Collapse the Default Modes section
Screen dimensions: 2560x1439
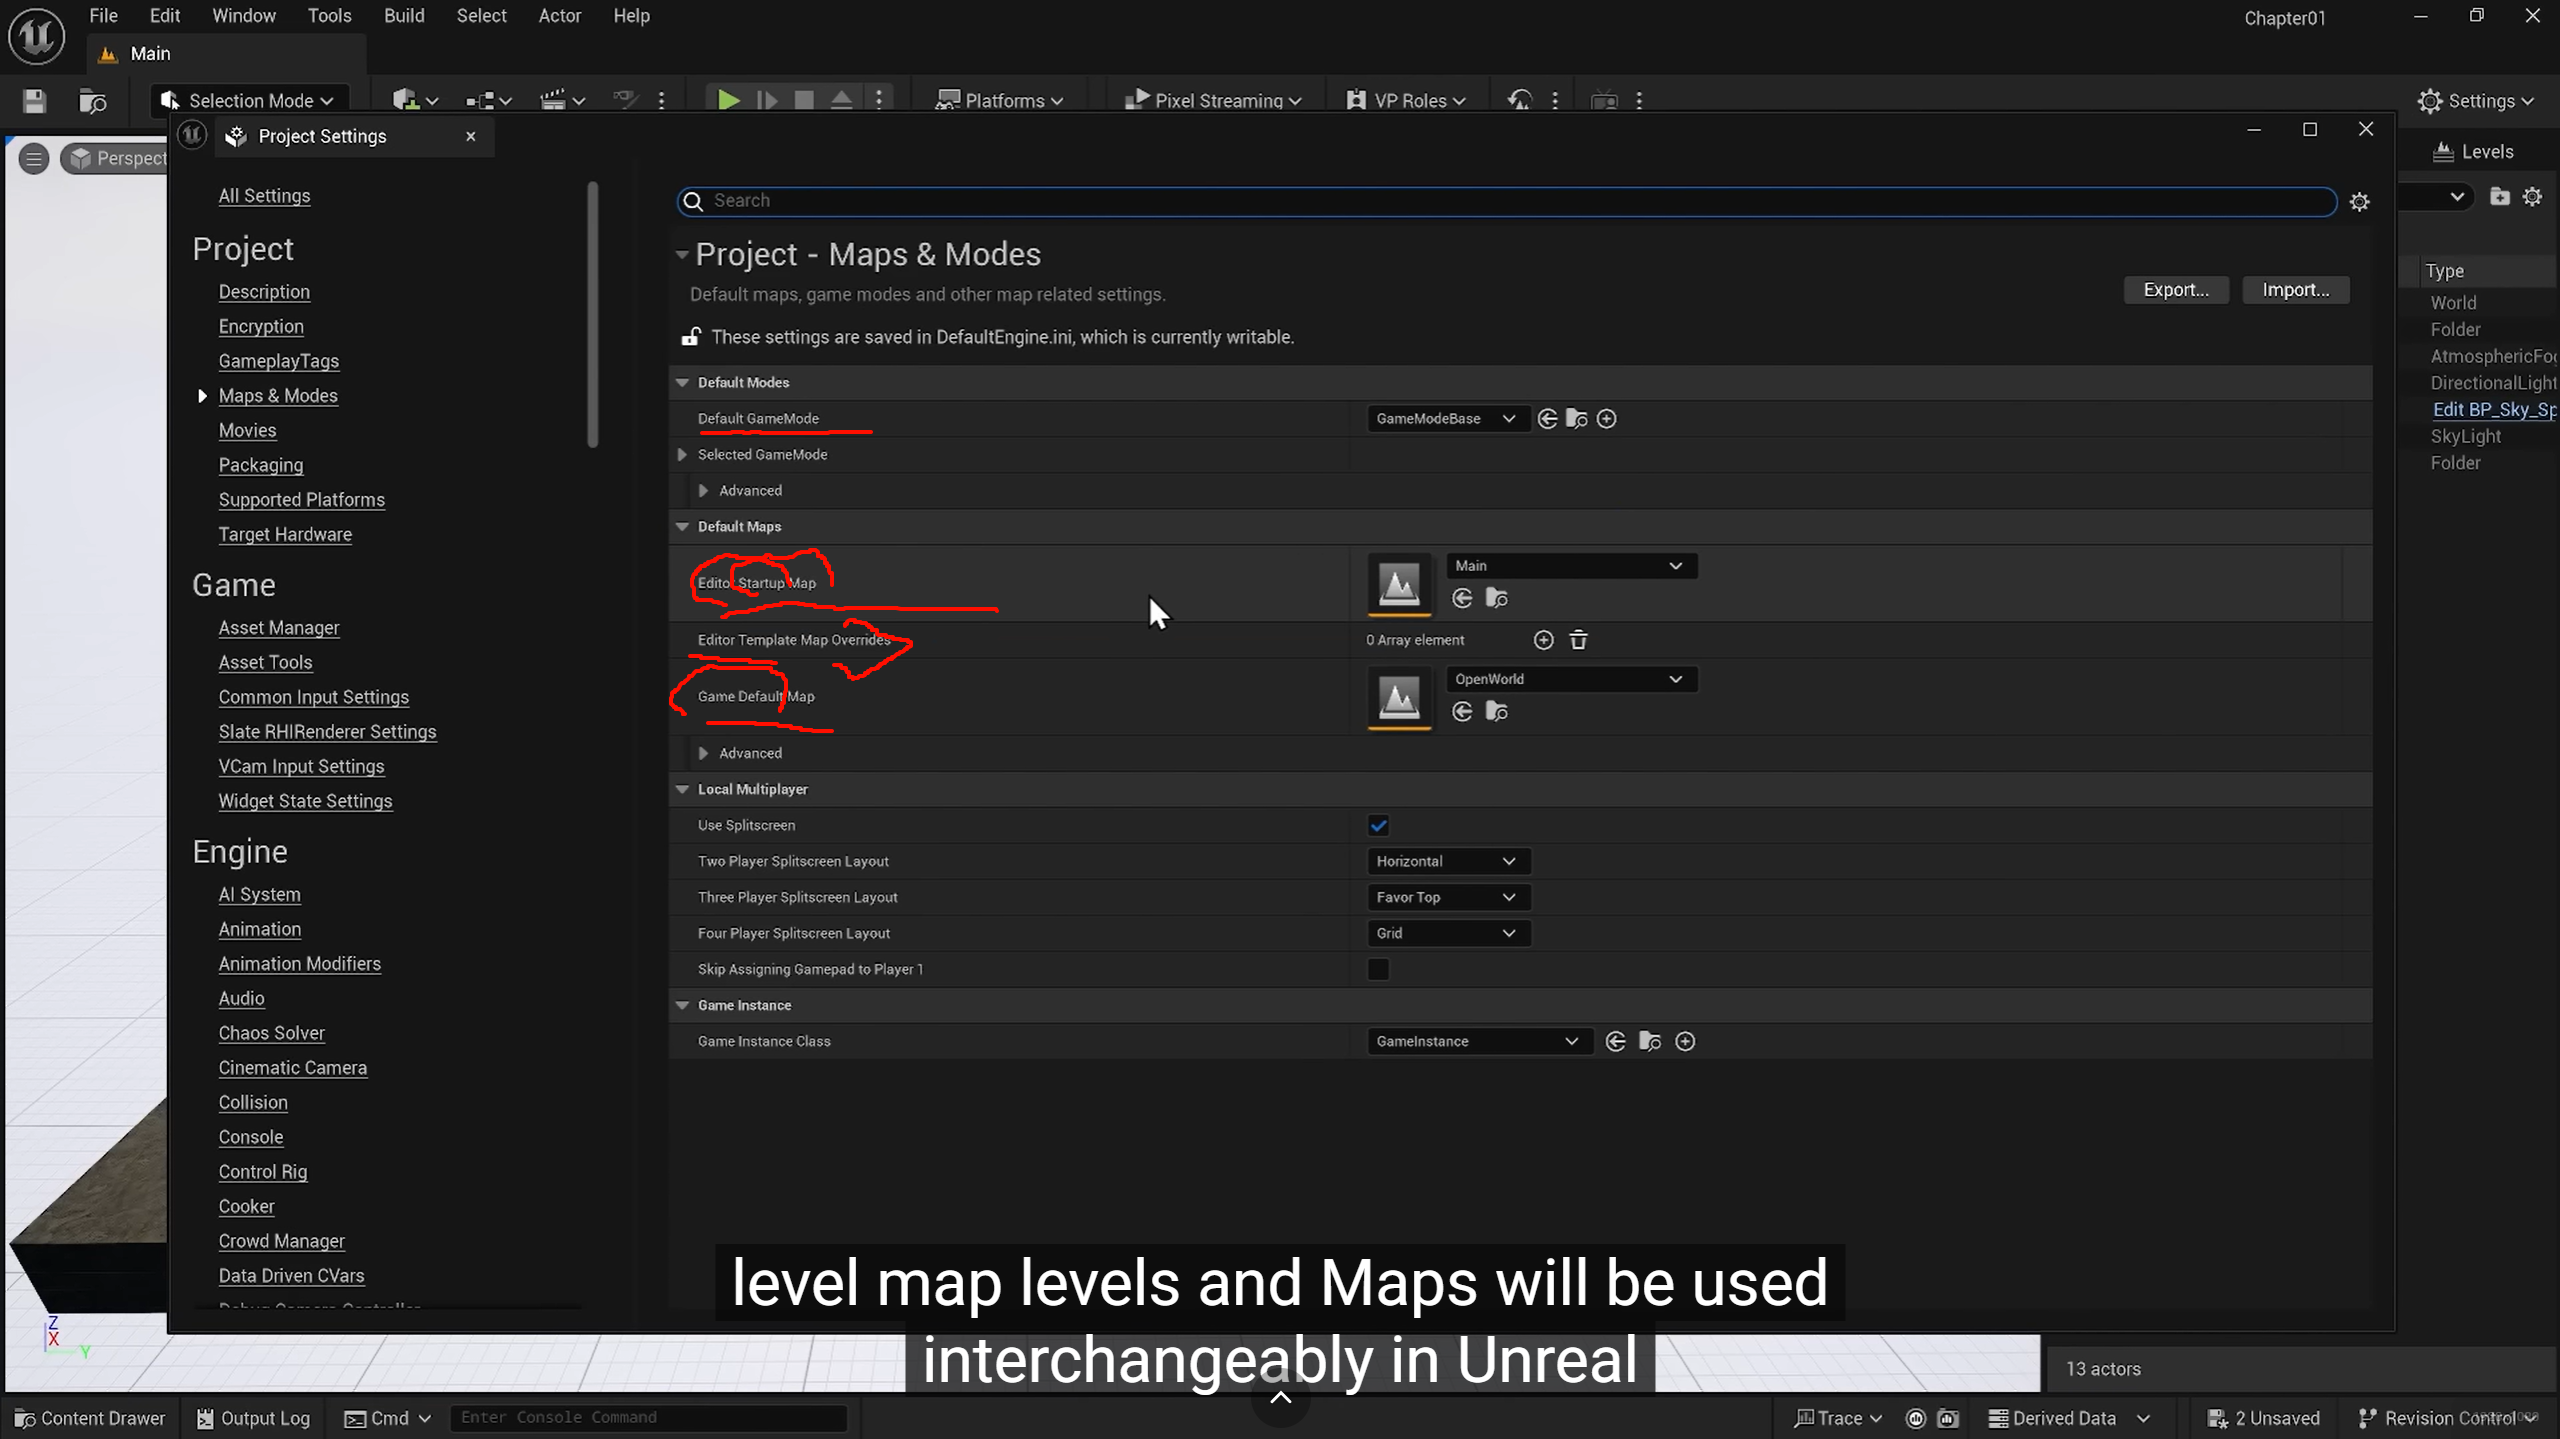tap(683, 383)
